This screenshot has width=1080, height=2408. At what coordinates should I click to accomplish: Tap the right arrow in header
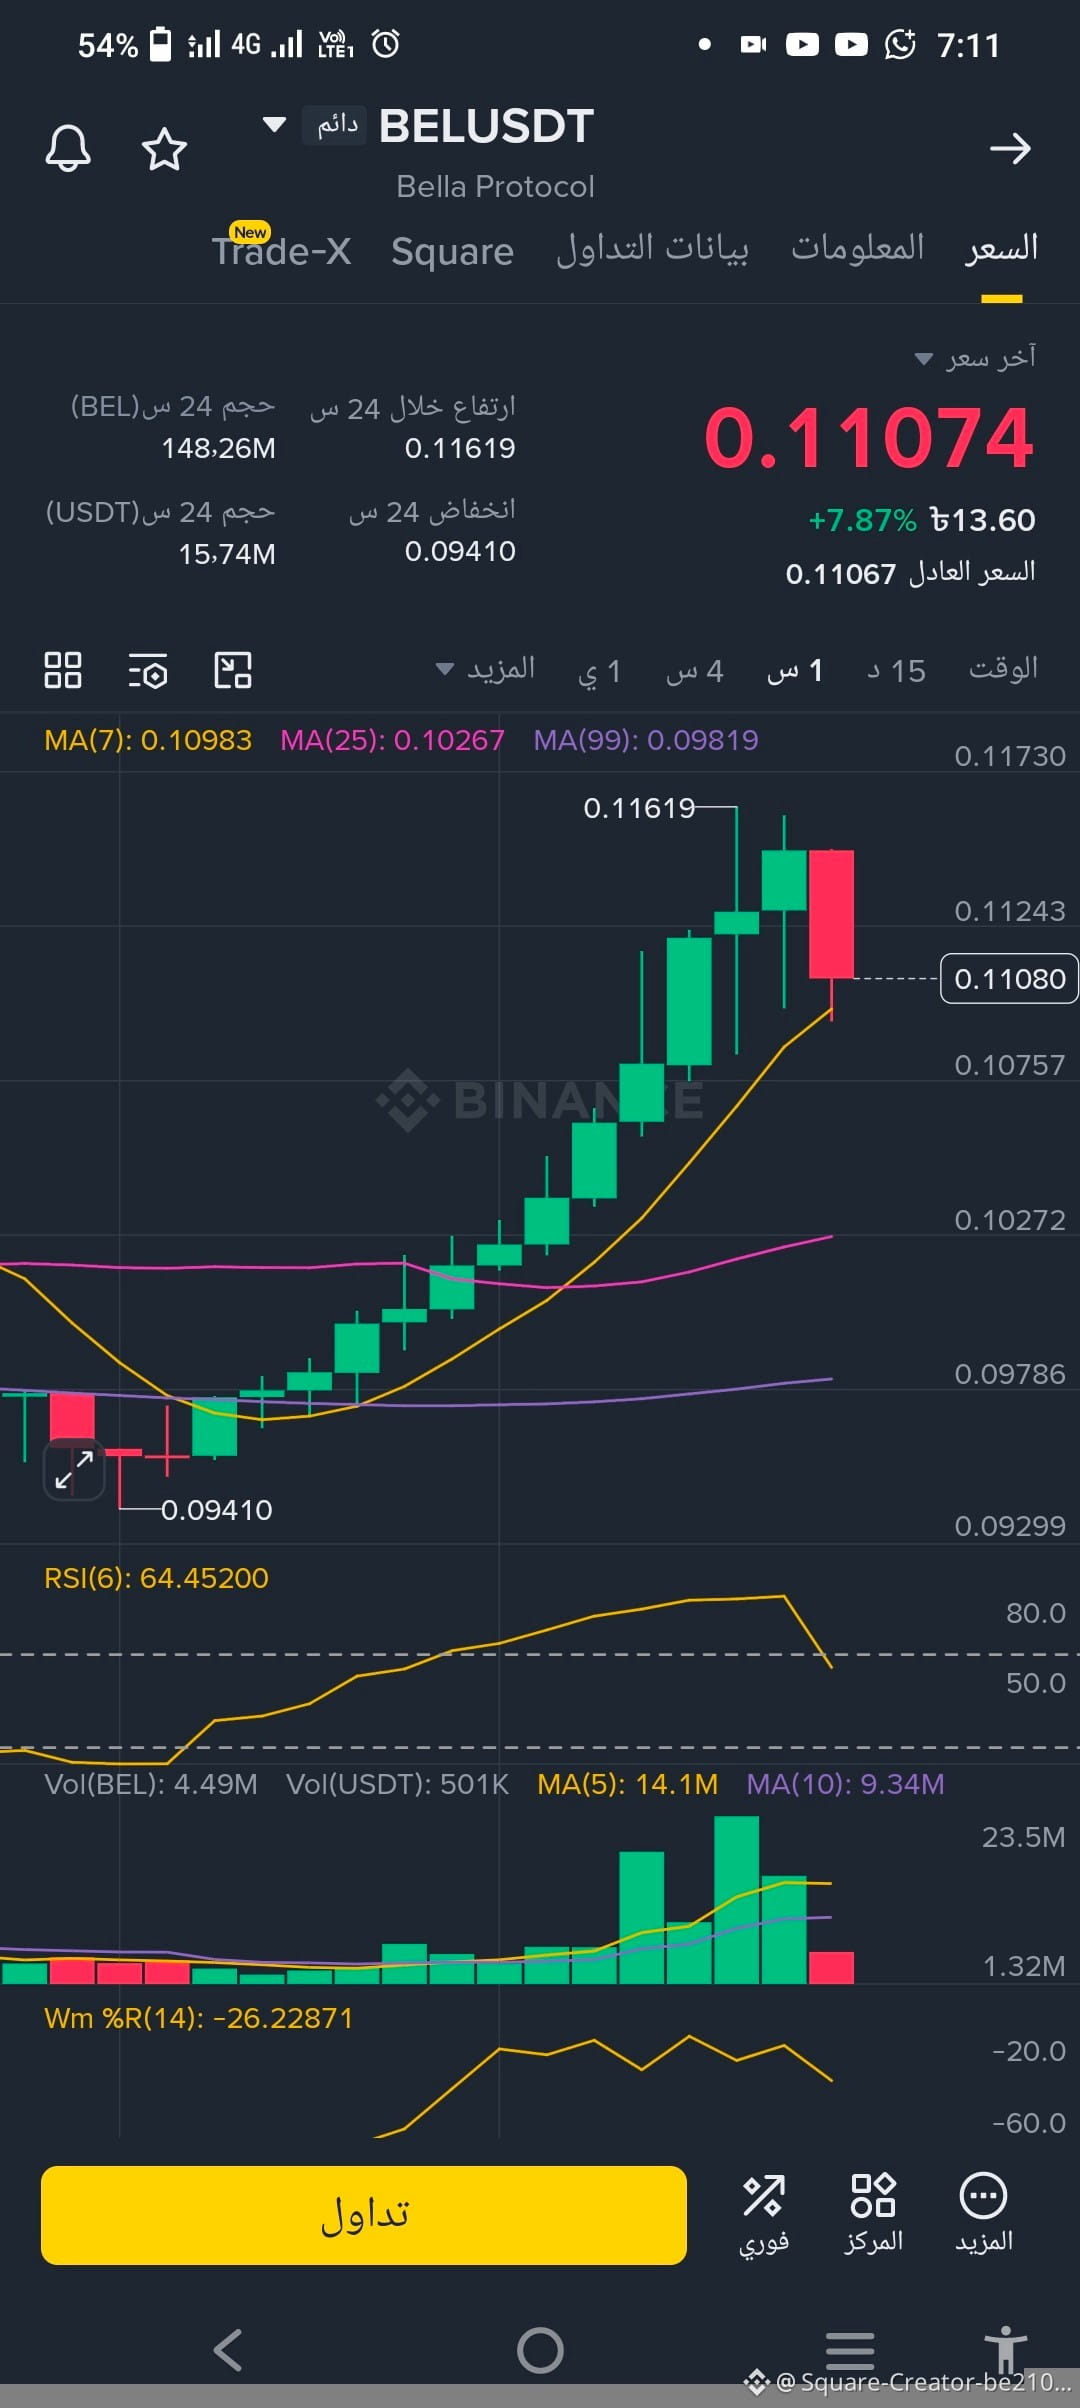1010,149
